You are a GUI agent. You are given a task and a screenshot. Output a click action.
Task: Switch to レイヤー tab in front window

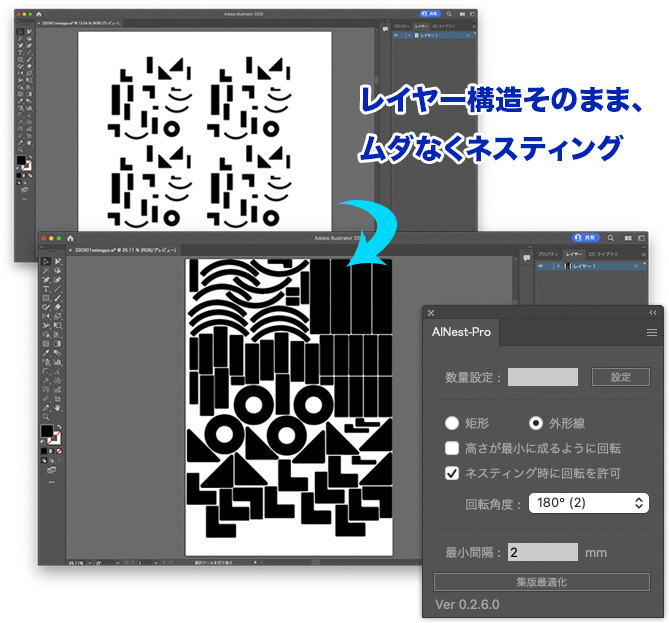click(574, 254)
